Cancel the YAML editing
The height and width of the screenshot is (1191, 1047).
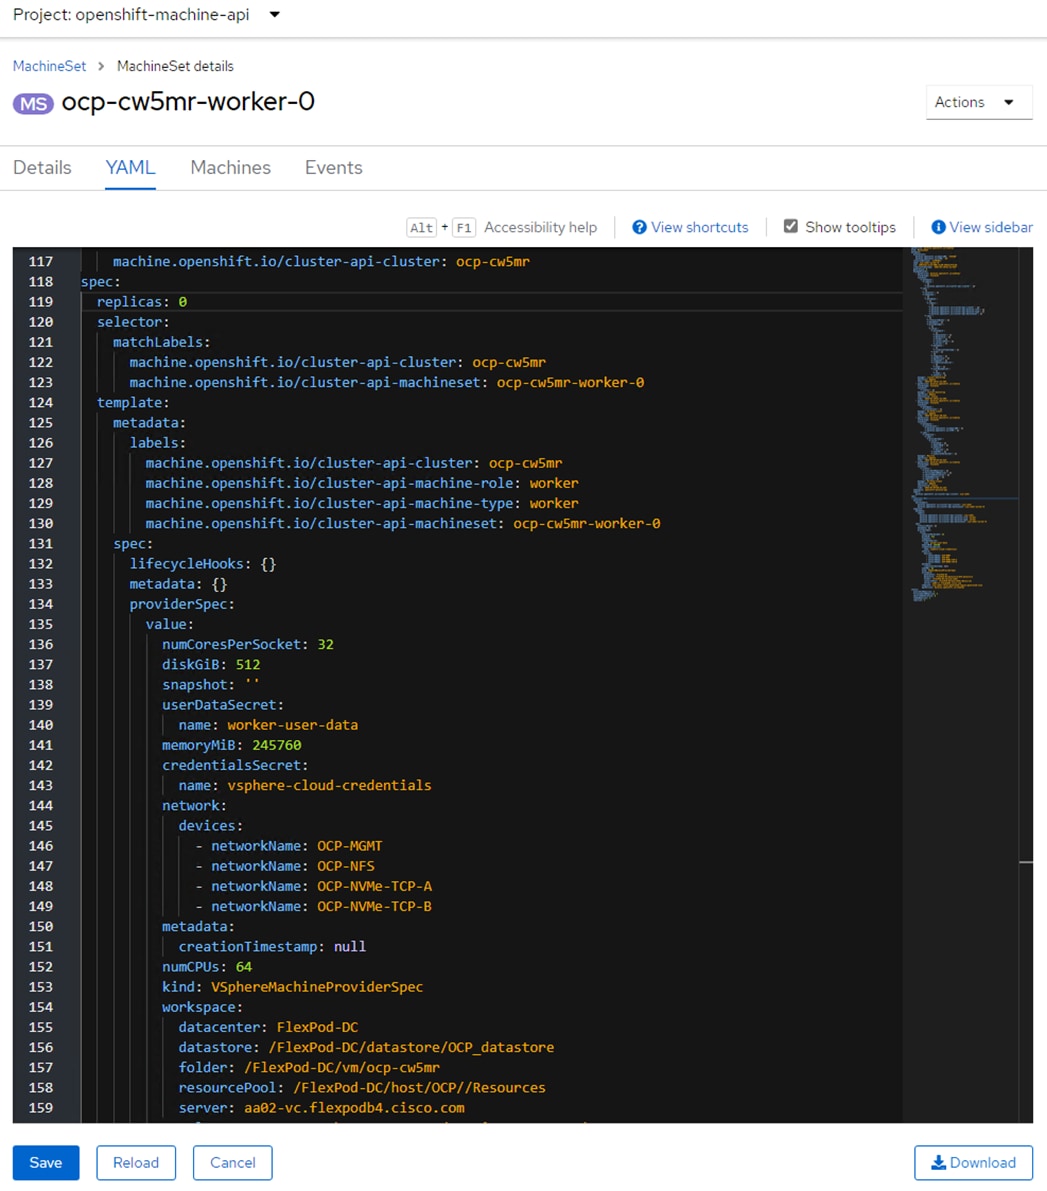pyautogui.click(x=232, y=1163)
